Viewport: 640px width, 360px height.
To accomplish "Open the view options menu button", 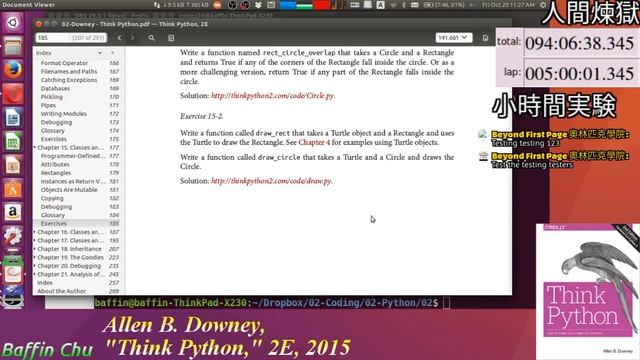I will tap(485, 38).
